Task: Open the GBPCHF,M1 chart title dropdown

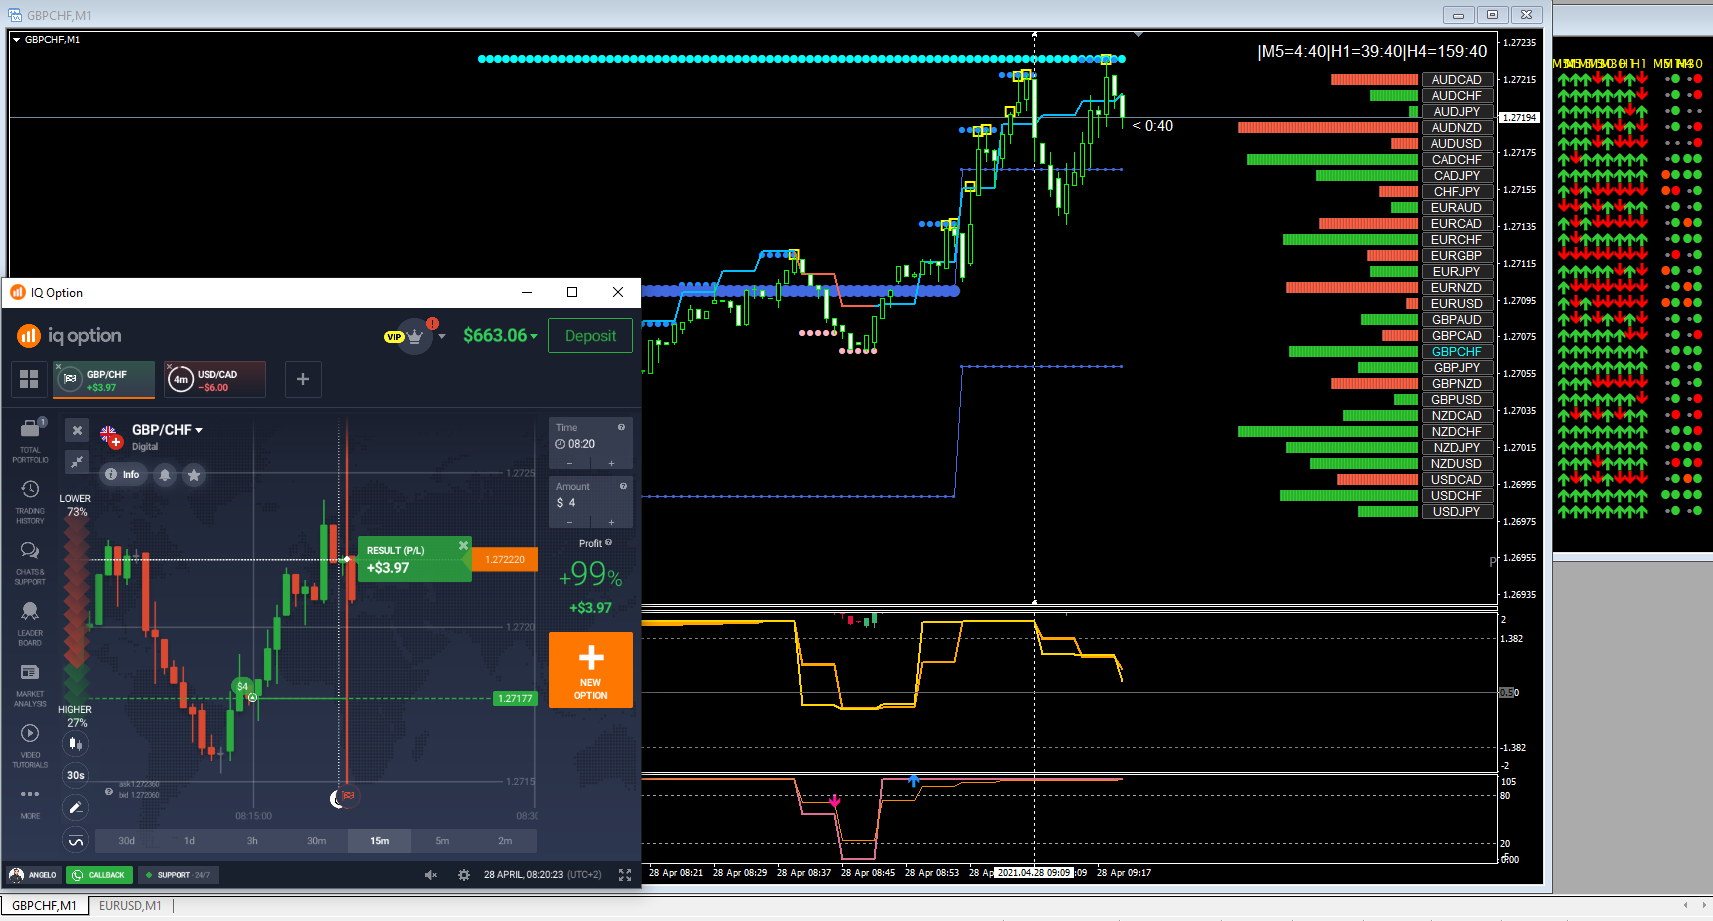Action: (x=16, y=40)
